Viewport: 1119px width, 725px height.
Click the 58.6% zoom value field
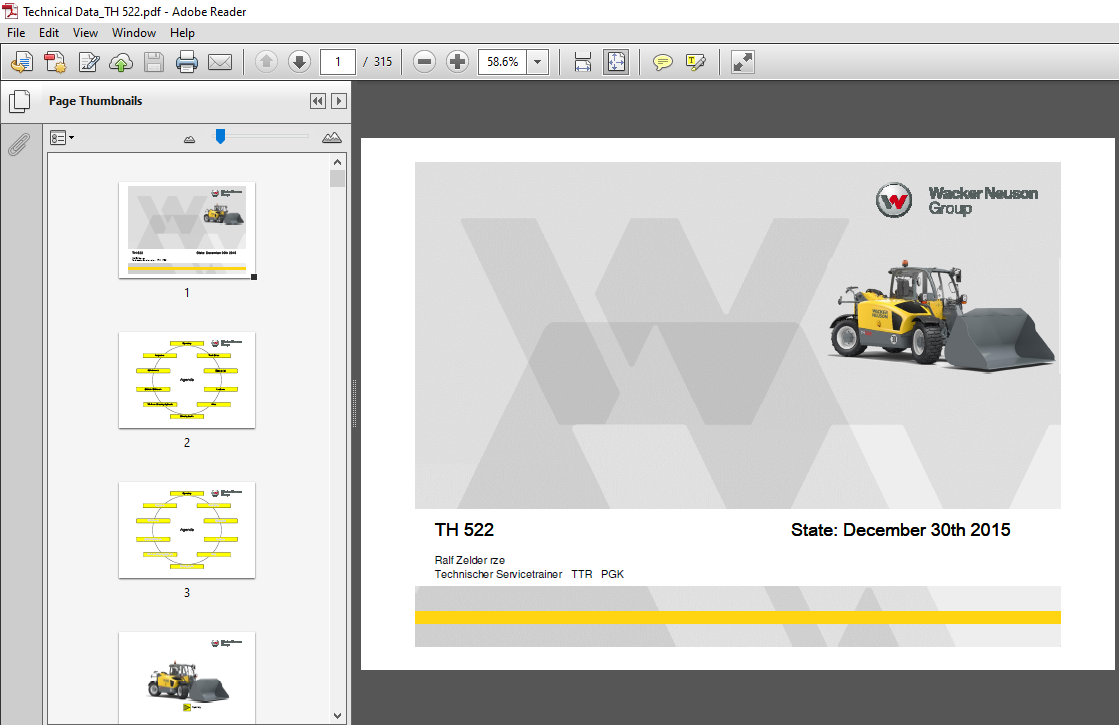pos(503,62)
